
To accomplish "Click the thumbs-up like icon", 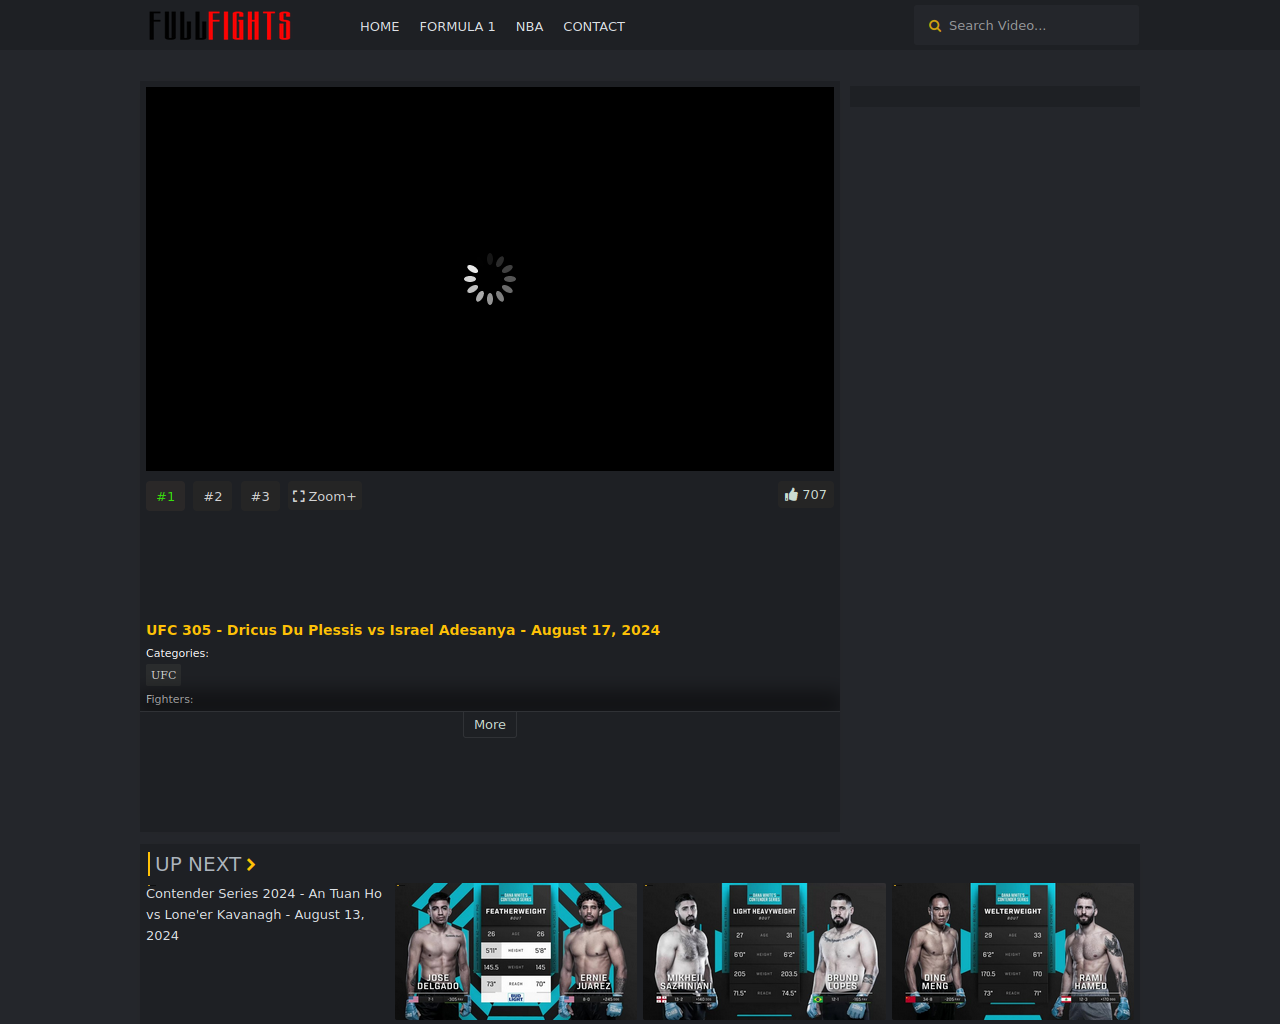I will click(792, 495).
